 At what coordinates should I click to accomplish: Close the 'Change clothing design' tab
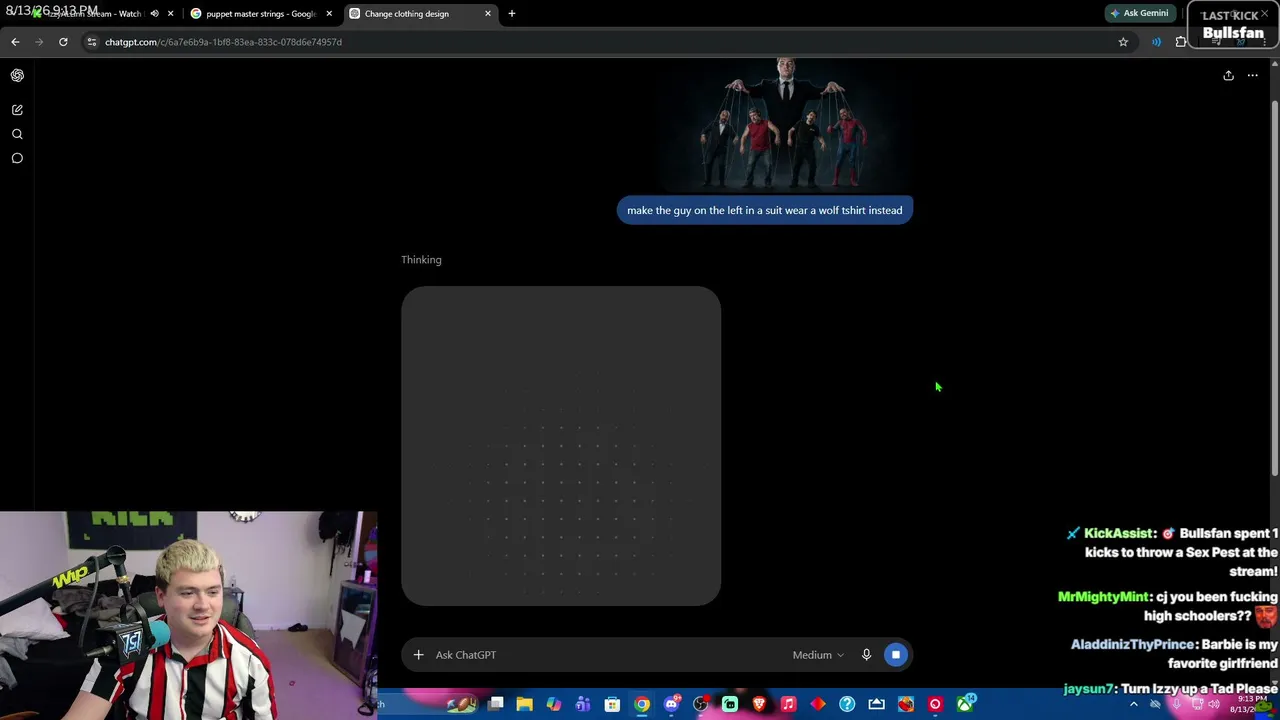pyautogui.click(x=488, y=14)
